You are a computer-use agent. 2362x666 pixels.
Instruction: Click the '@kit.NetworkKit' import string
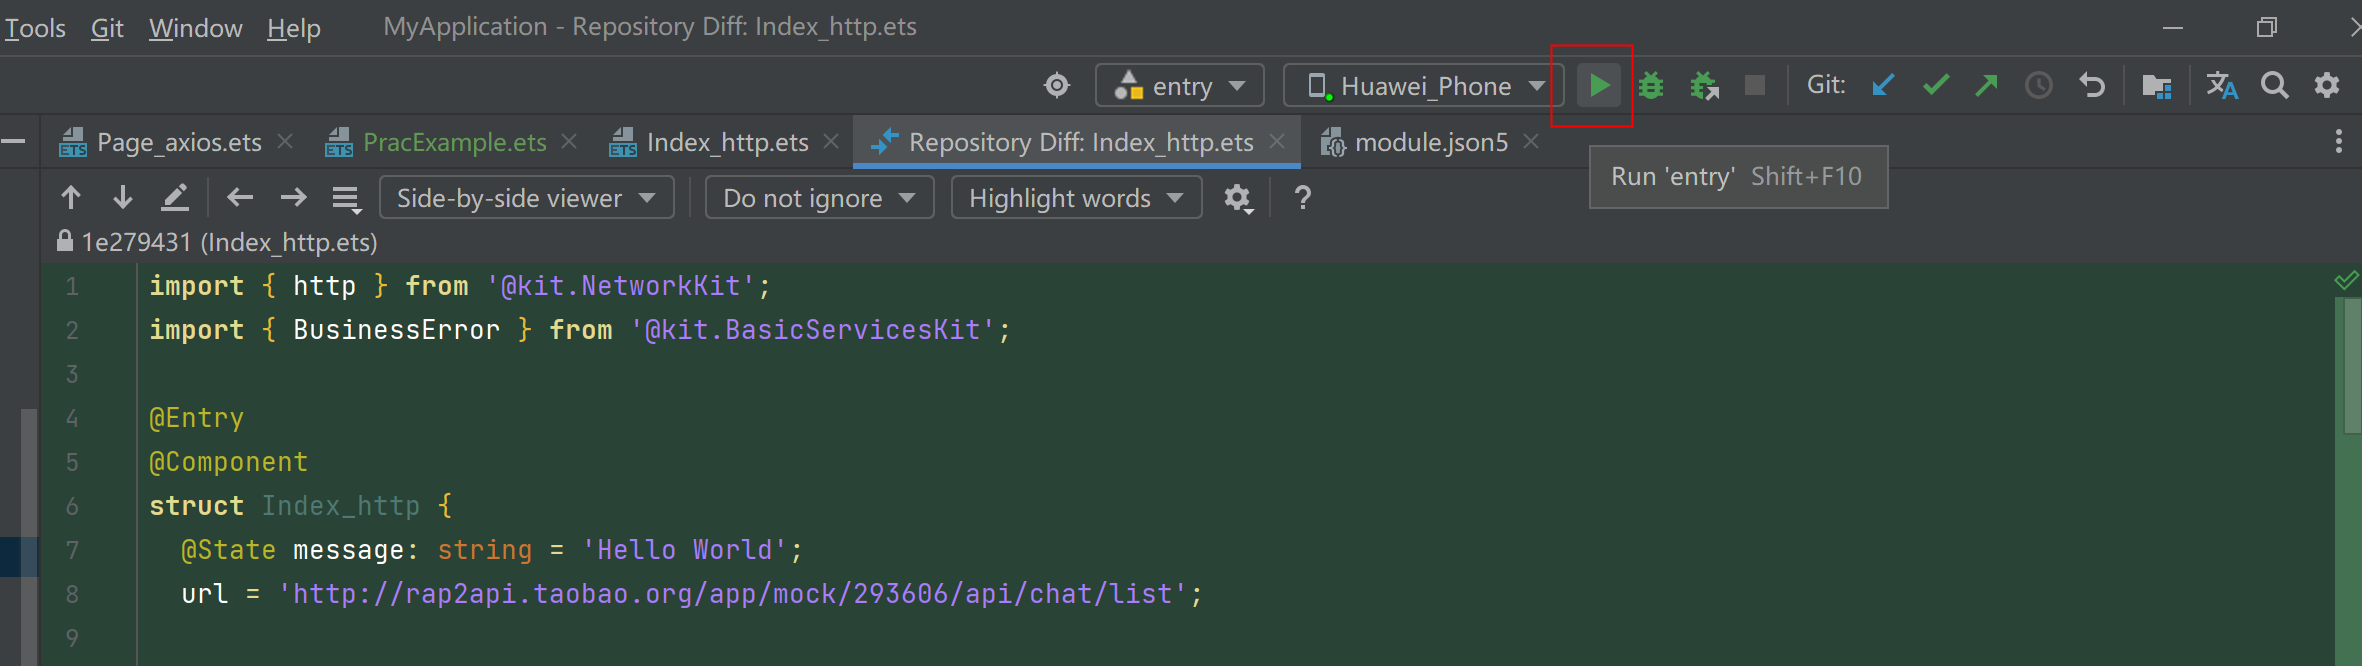(x=621, y=286)
